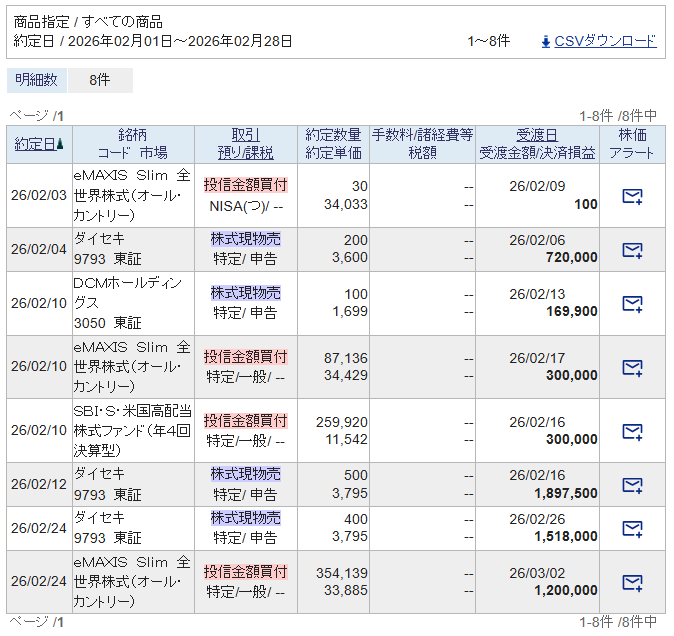674x636 pixels.
Task: Click alert icon for ダイセキ 26/02/12 trade
Action: [x=632, y=485]
